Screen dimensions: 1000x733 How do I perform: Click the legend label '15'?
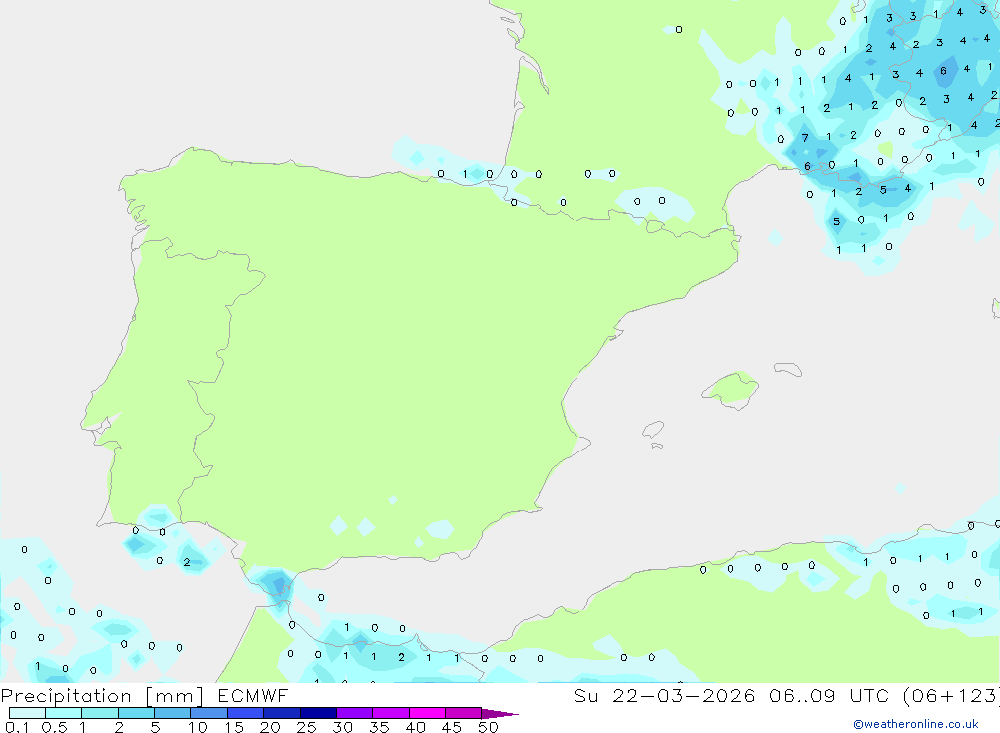(x=234, y=727)
